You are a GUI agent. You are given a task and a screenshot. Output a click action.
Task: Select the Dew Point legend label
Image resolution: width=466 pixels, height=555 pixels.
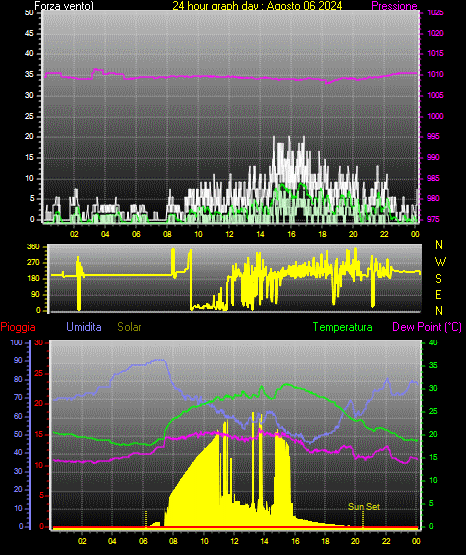click(427, 327)
